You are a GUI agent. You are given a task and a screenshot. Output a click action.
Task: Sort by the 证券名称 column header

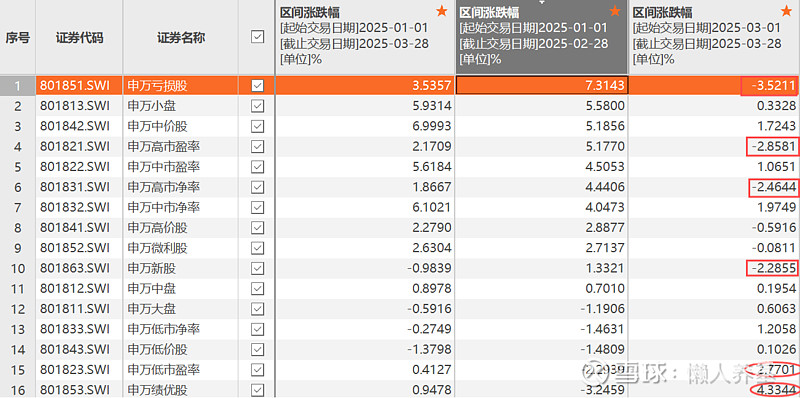coord(181,37)
